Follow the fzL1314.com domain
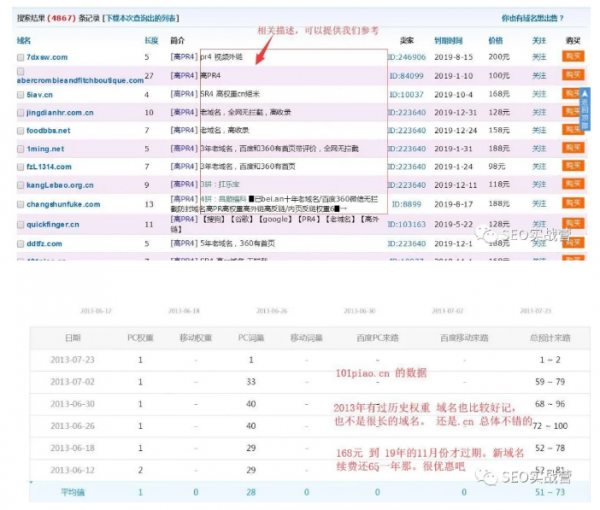The height and width of the screenshot is (510, 600). 539,166
